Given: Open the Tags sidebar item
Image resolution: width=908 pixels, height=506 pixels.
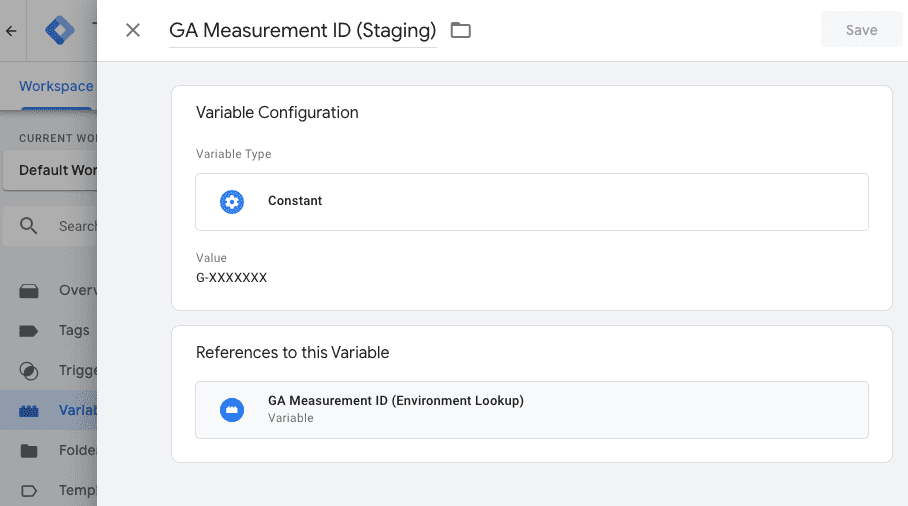Looking at the screenshot, I should point(49,330).
